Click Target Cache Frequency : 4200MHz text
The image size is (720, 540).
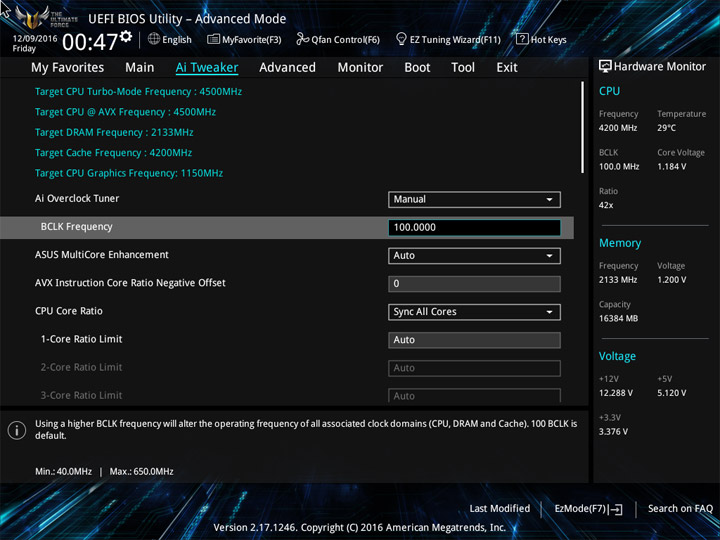point(113,153)
